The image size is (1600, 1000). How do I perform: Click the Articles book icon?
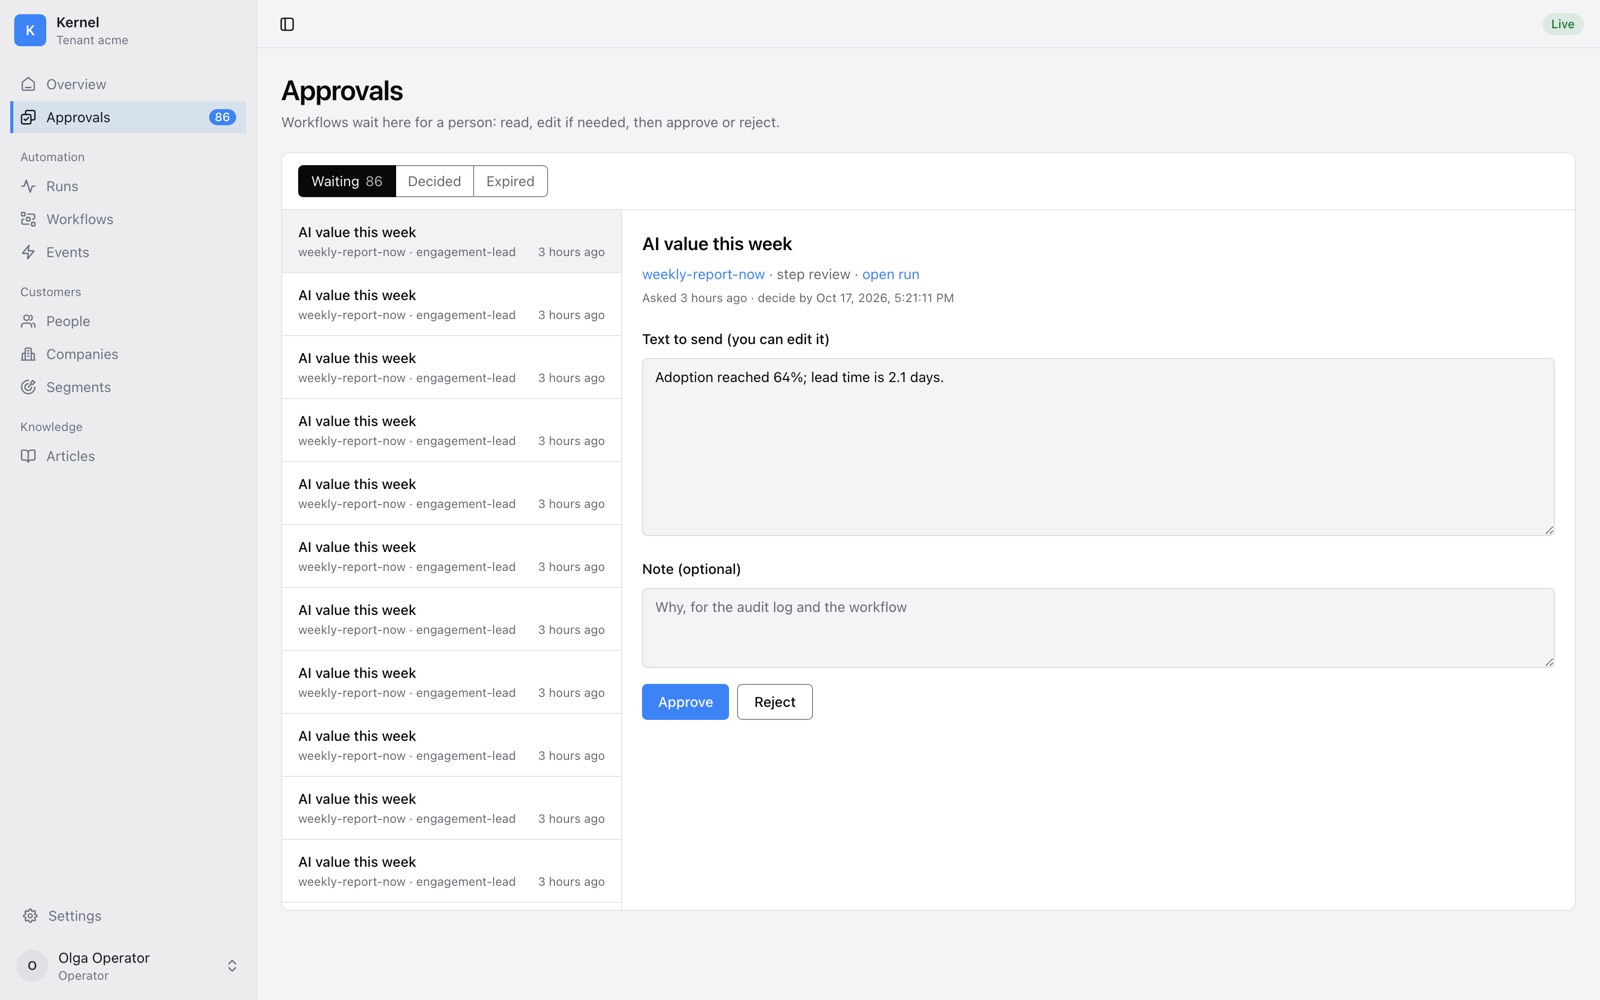tap(28, 456)
